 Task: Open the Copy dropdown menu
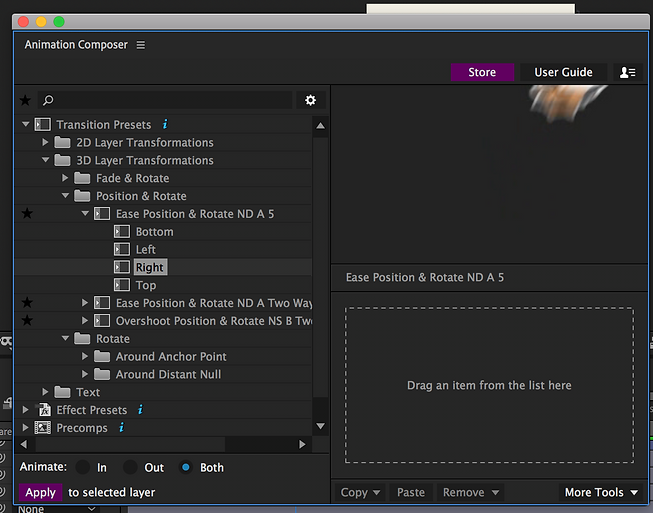click(360, 493)
